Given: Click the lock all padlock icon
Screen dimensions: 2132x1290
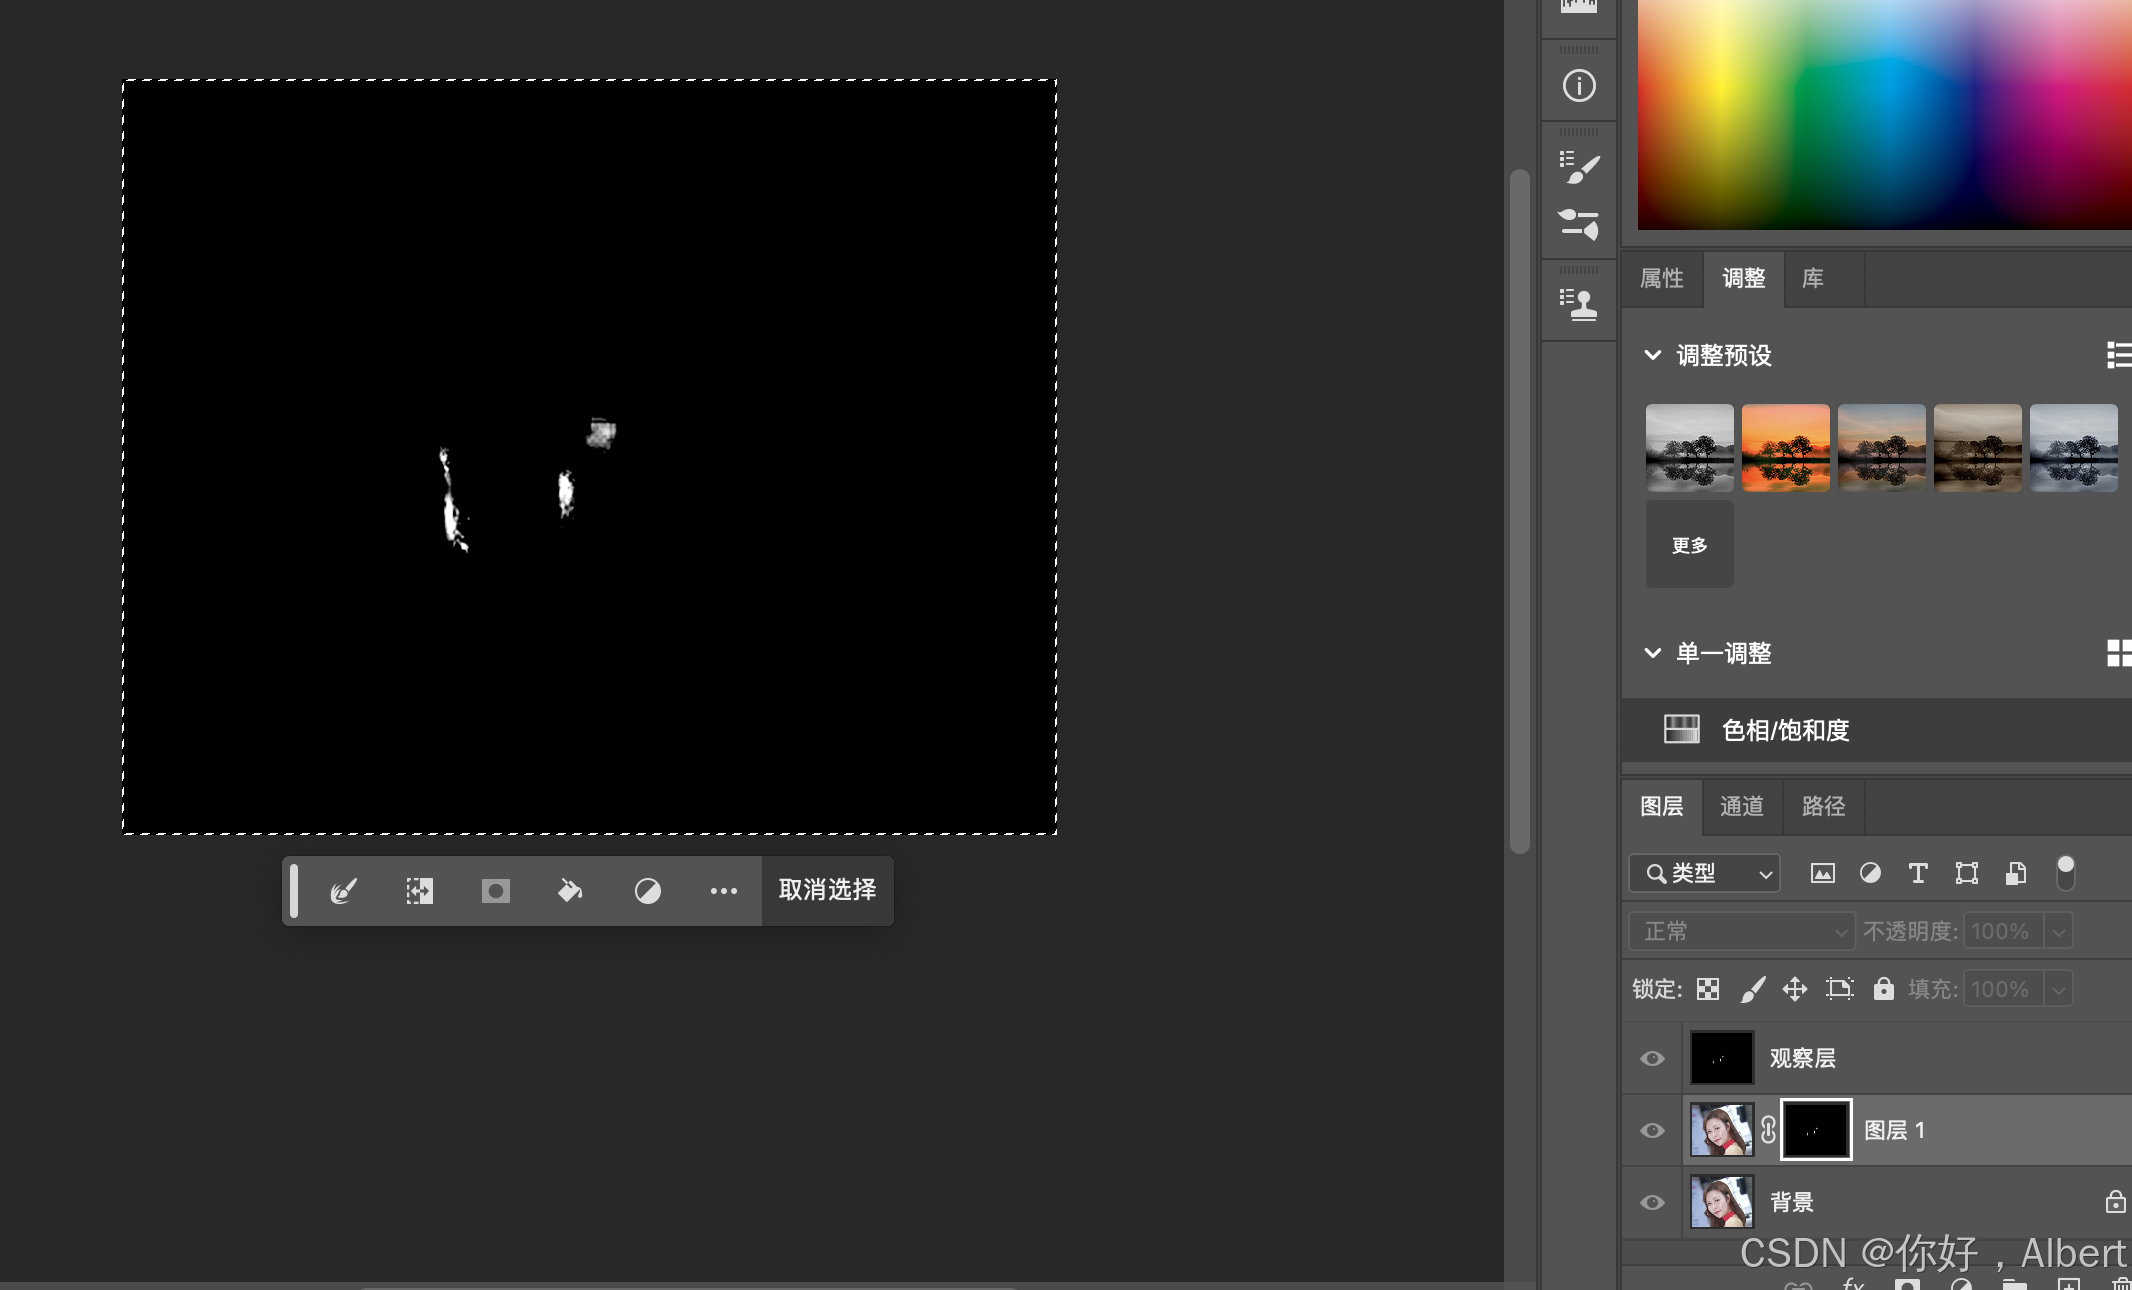Looking at the screenshot, I should coord(1883,989).
